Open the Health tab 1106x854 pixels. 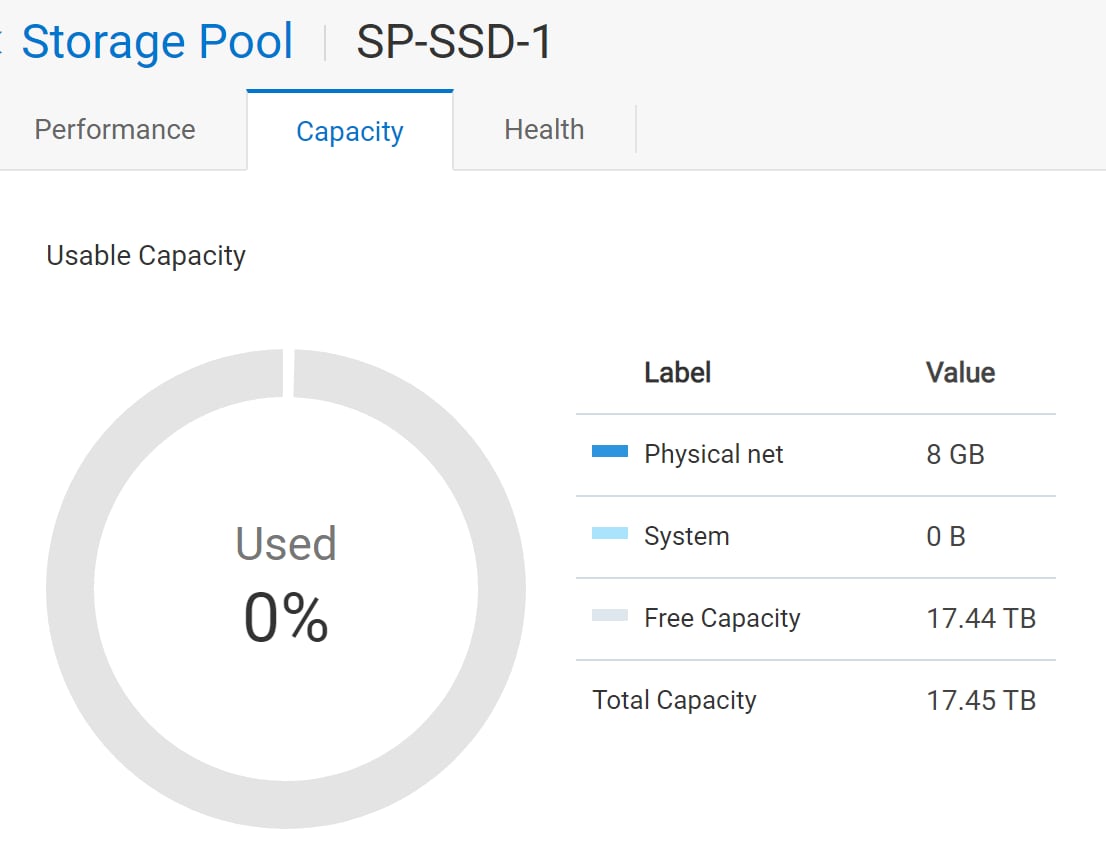(x=544, y=130)
